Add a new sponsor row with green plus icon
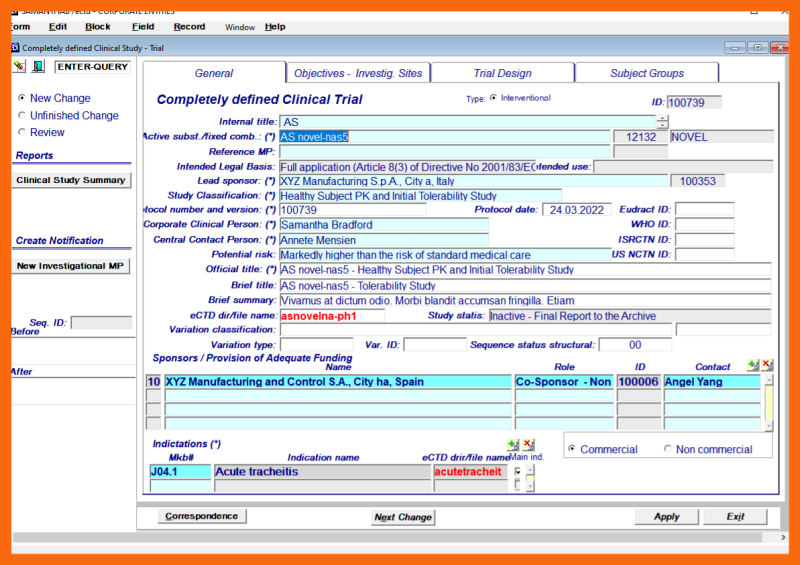This screenshot has height=565, width=800. click(753, 366)
